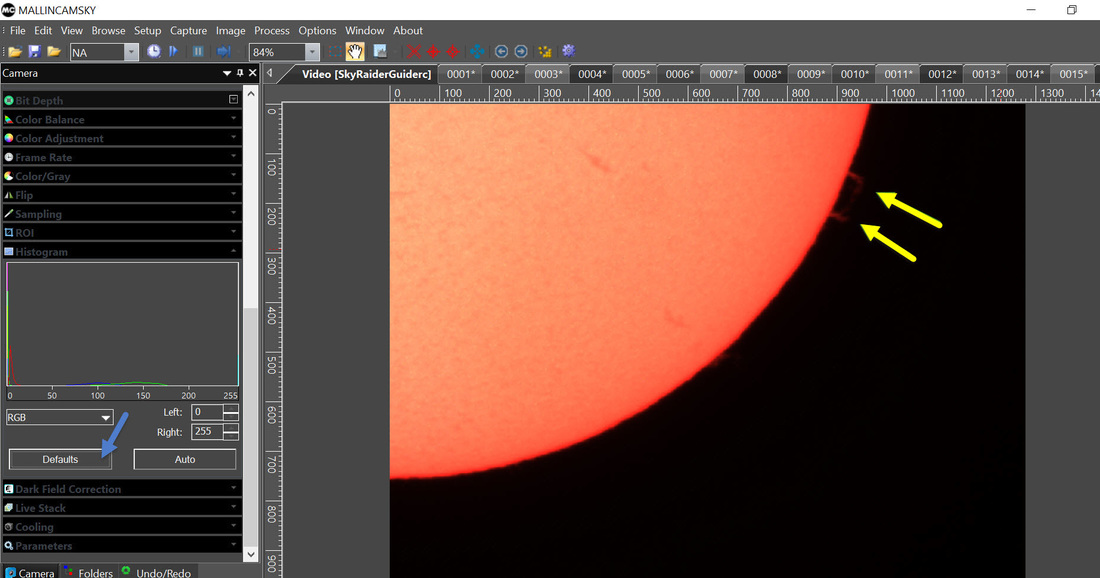
Task: Expand the Frame Rate section
Action: pyautogui.click(x=122, y=157)
